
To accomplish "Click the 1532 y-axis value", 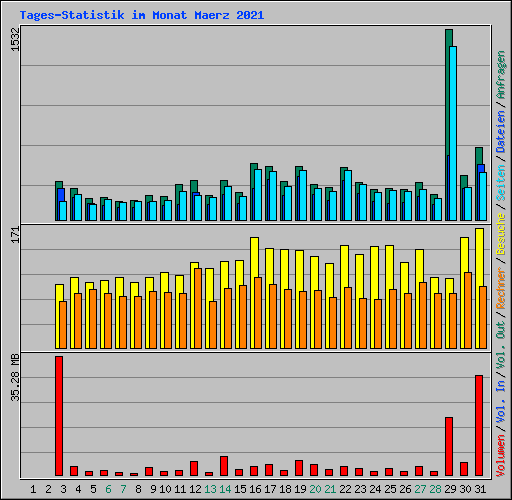I will click(15, 39).
